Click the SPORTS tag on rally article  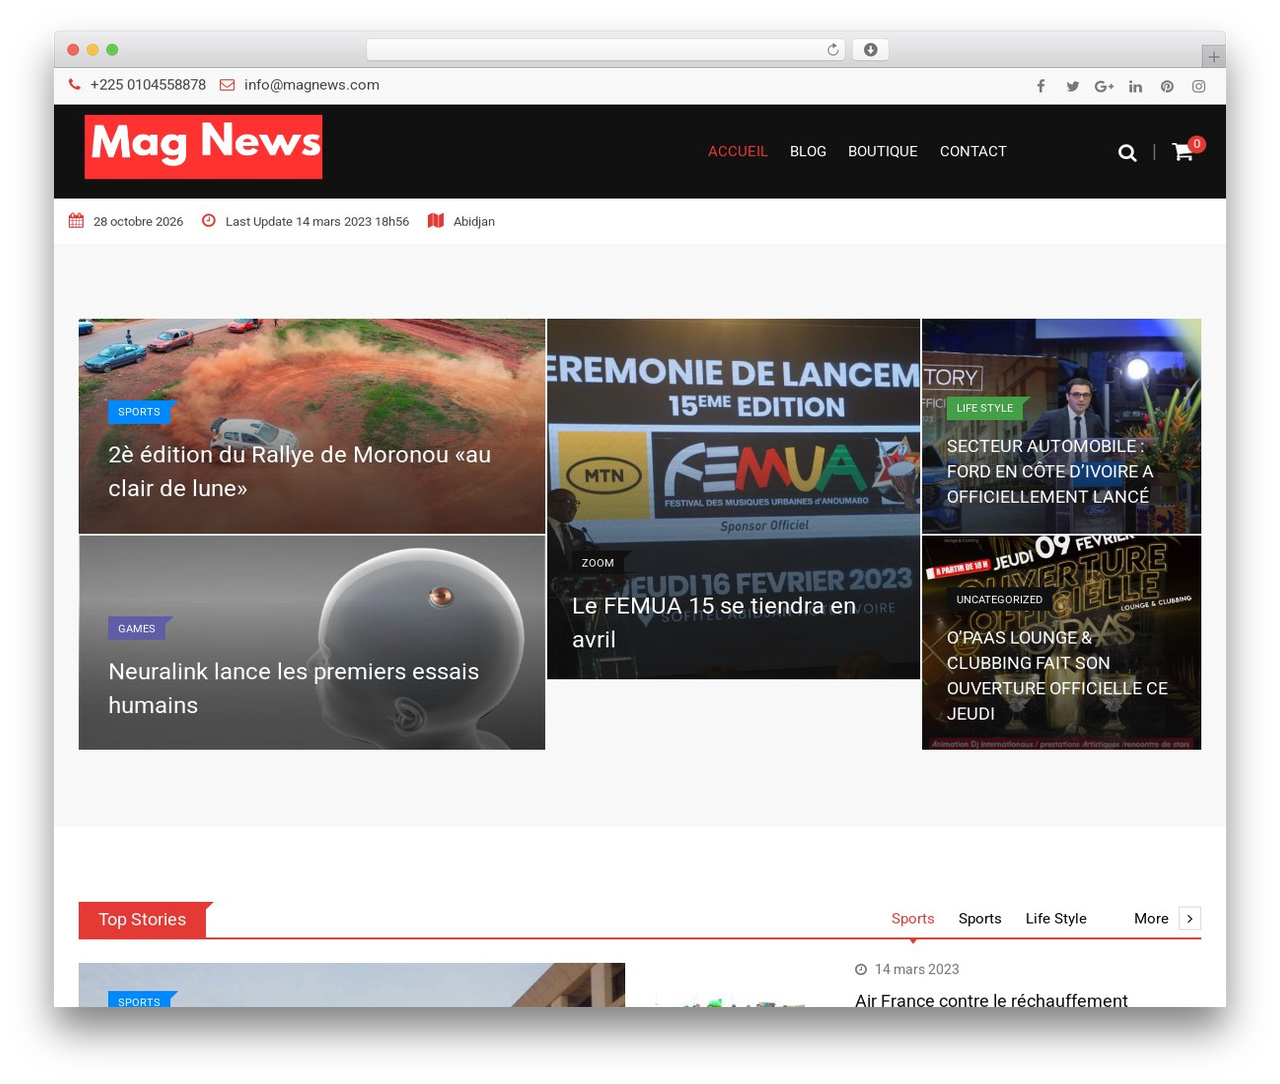click(139, 412)
